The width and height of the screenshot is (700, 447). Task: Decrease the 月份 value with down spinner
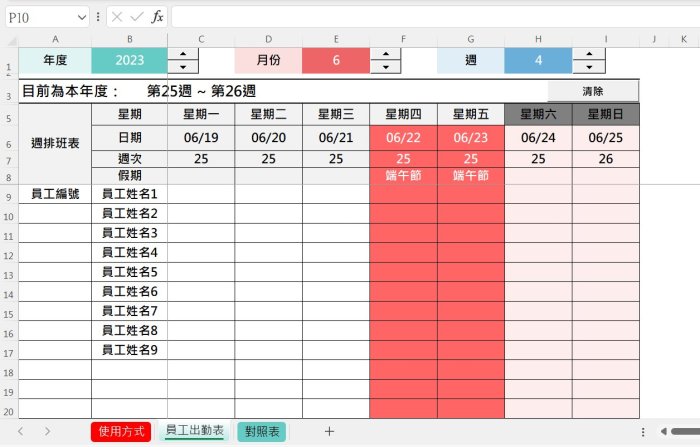pyautogui.click(x=386, y=67)
